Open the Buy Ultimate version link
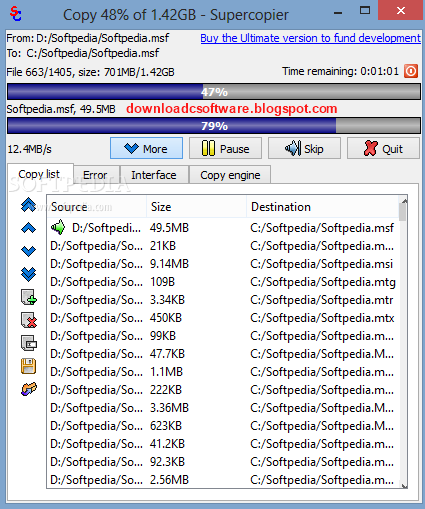This screenshot has width=425, height=509. 310,38
